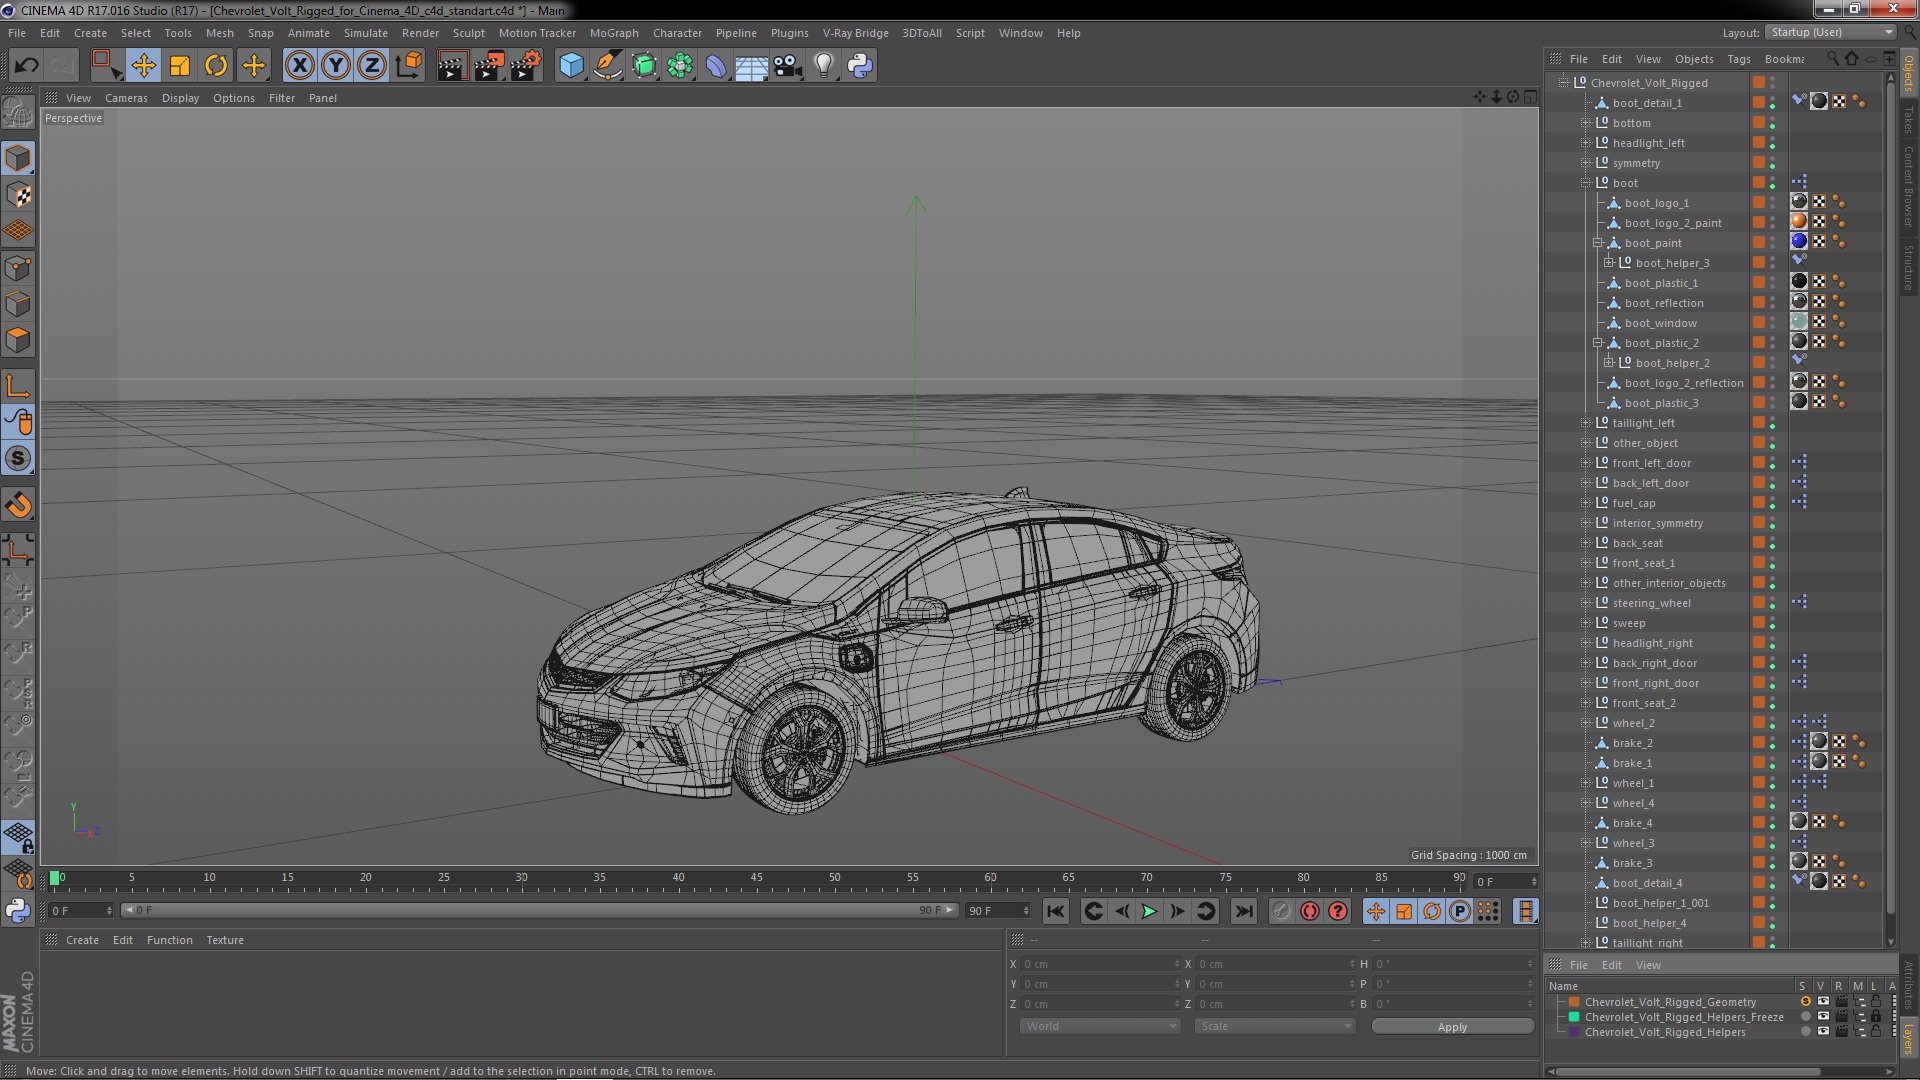Go to the start of animation
Image resolution: width=1920 pixels, height=1080 pixels.
pyautogui.click(x=1055, y=911)
